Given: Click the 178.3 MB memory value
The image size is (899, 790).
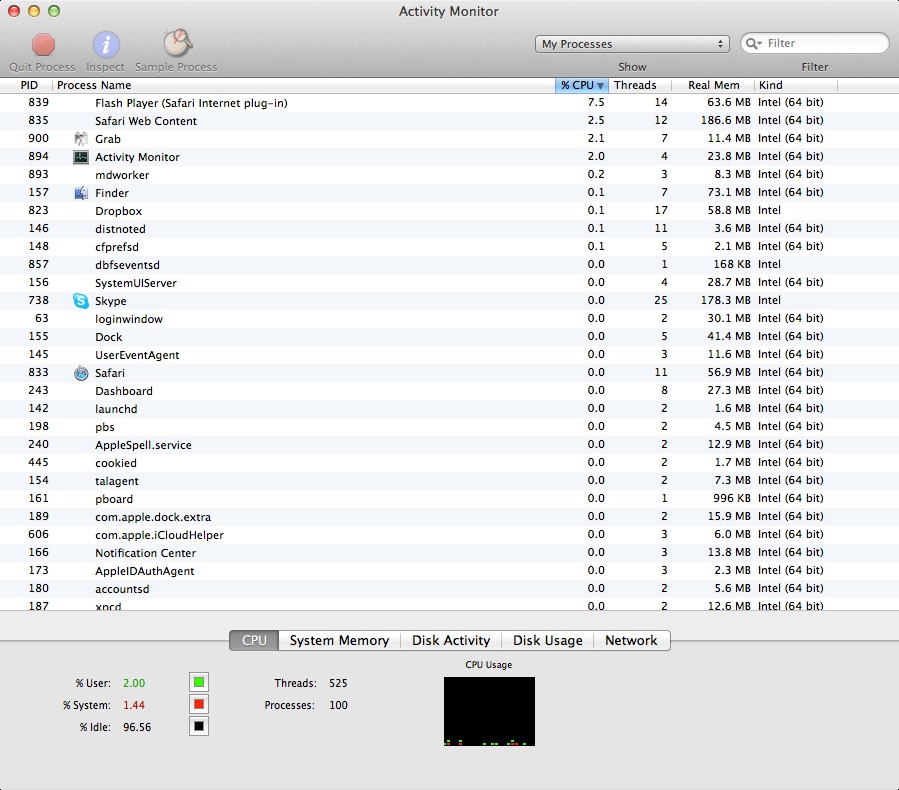Looking at the screenshot, I should coord(725,300).
